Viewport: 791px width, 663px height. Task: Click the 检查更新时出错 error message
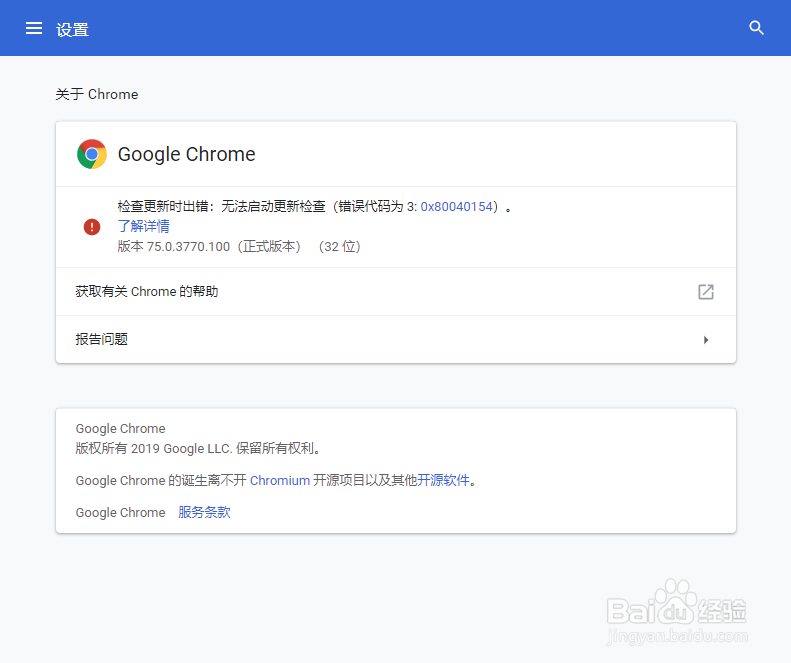click(x=314, y=206)
